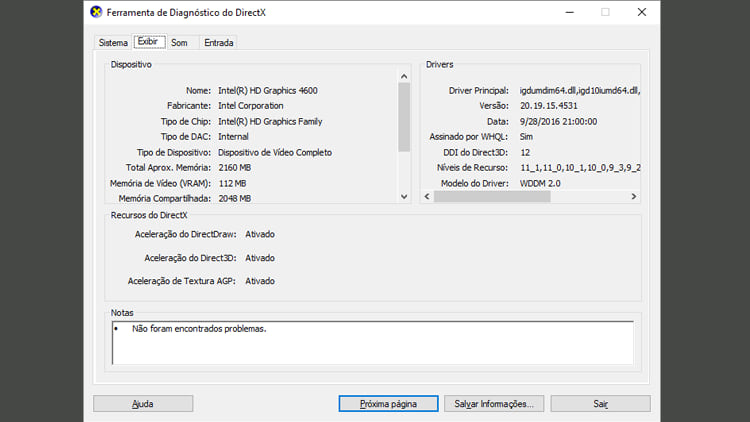Click the DDI do Direct3D value '12'

pos(525,152)
